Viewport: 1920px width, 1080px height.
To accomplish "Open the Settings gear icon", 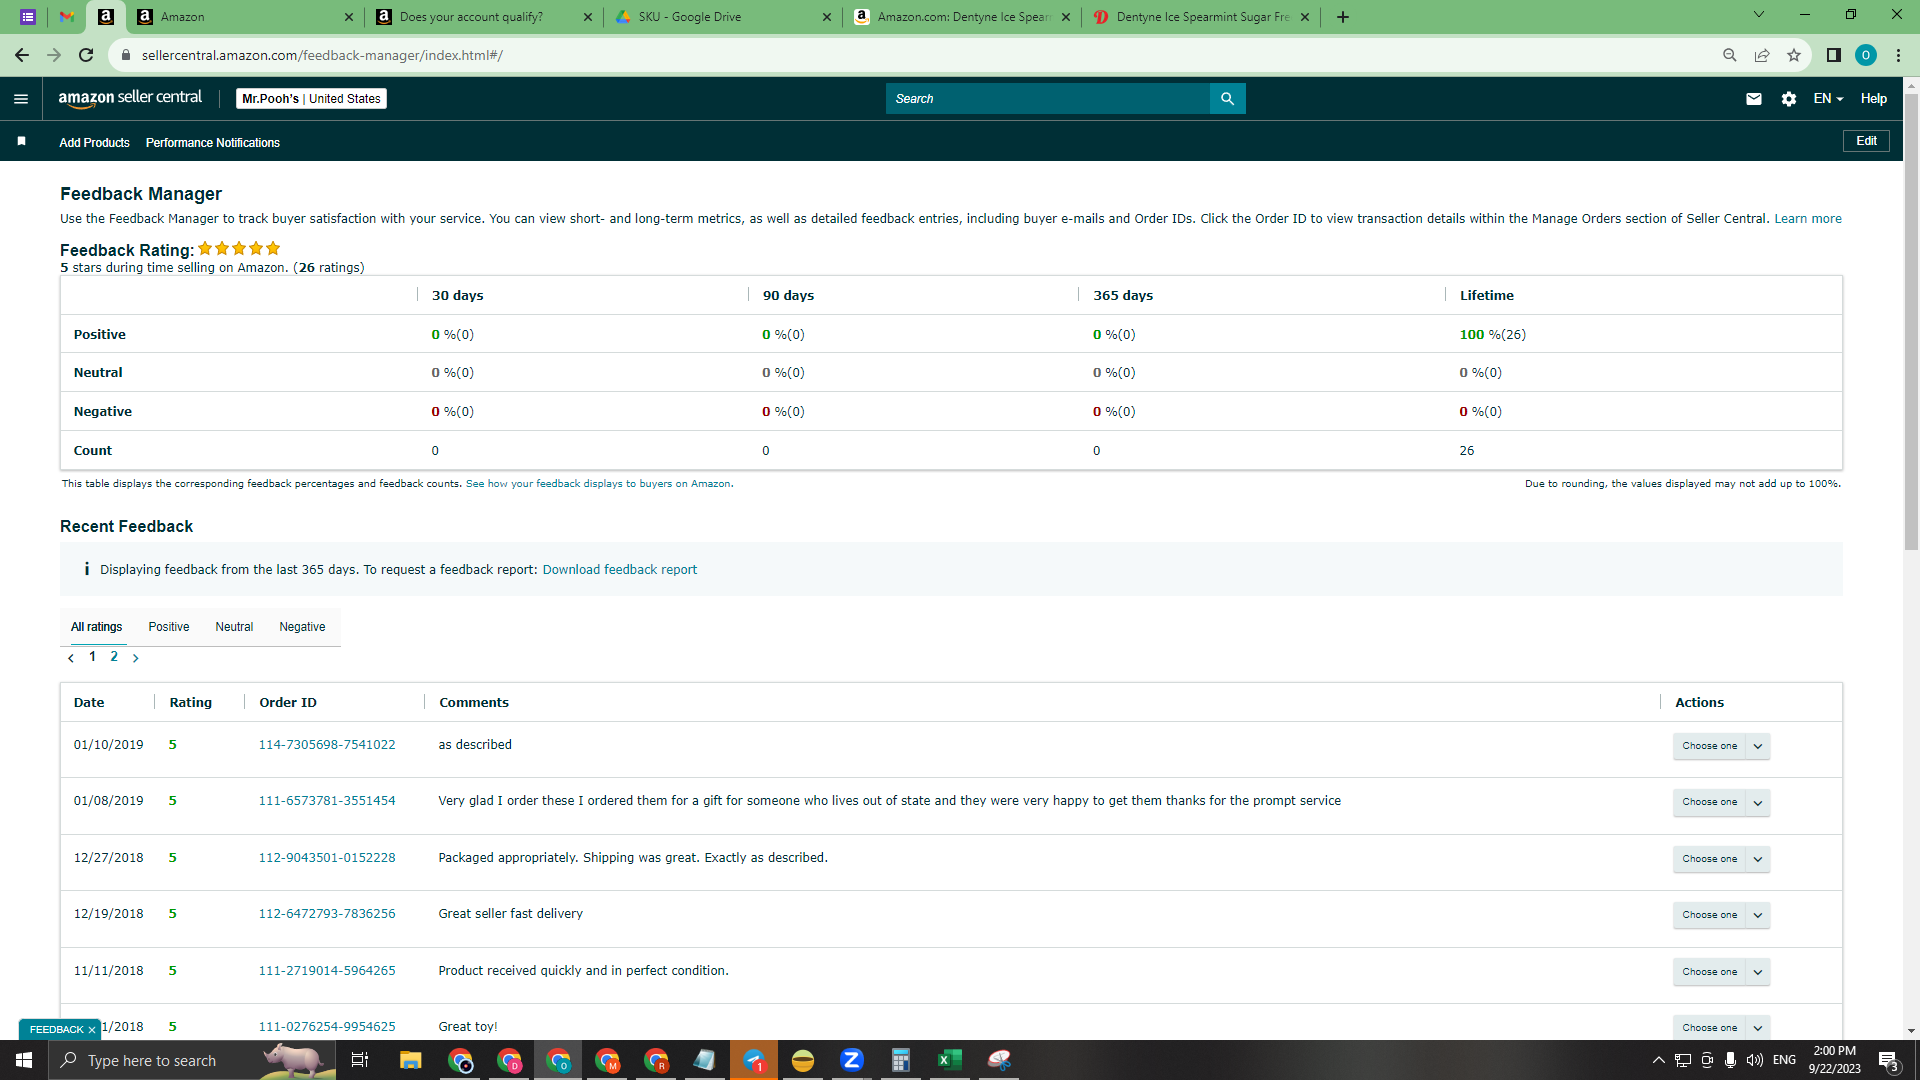I will tap(1789, 99).
